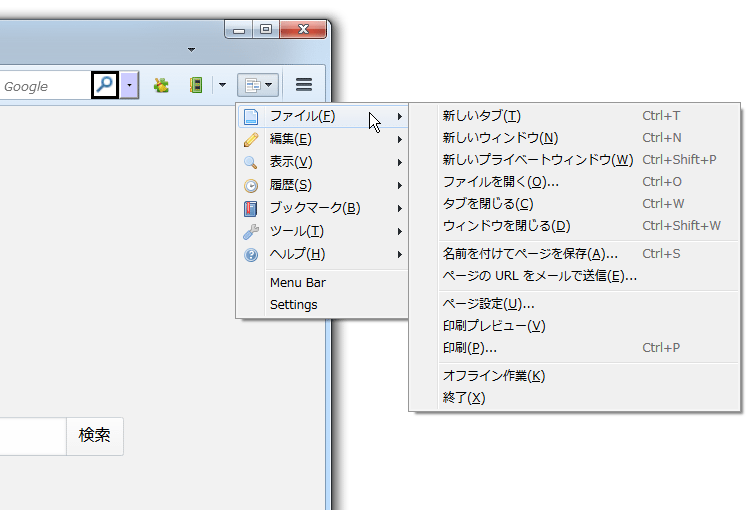
Task: Choose 名前を付けてページを保存(A)...
Action: [574, 254]
